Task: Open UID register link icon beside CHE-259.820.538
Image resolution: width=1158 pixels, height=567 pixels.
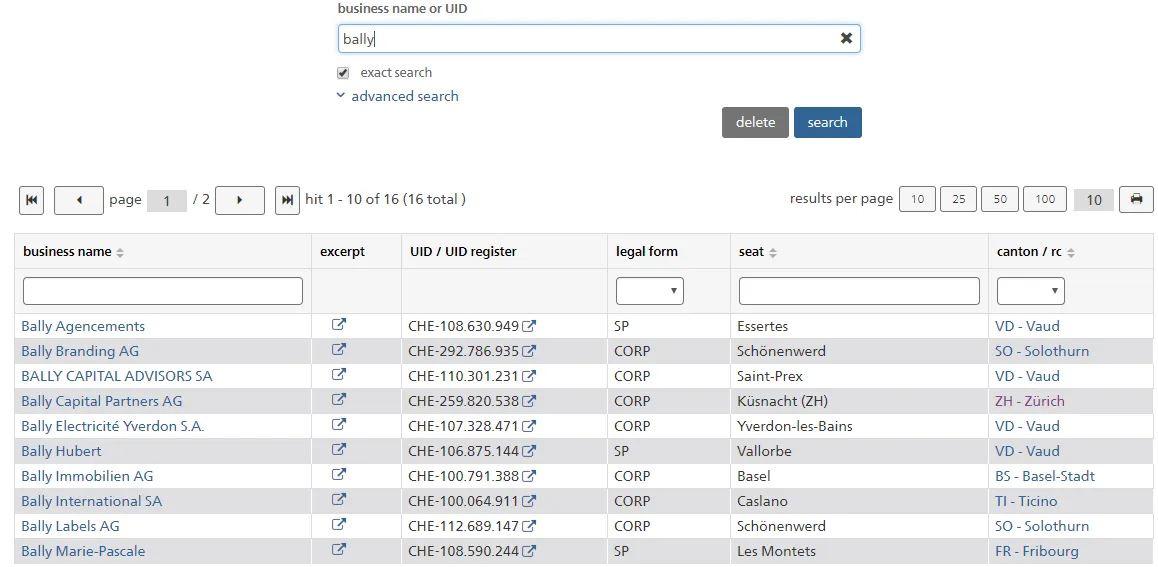Action: point(529,402)
